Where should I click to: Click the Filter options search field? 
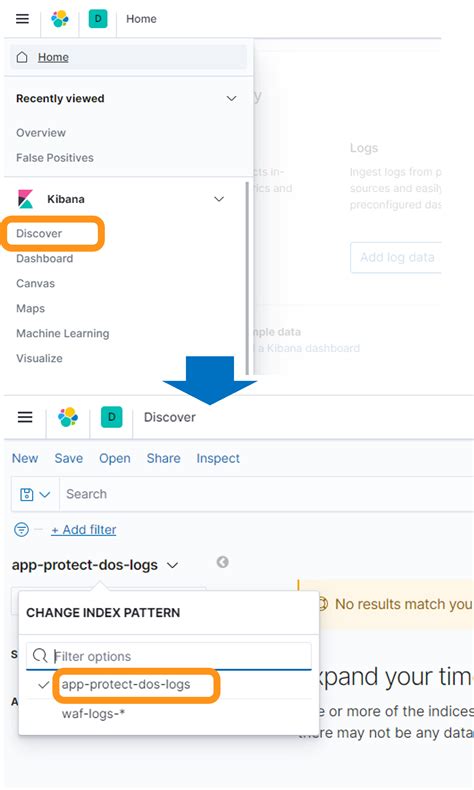click(169, 656)
